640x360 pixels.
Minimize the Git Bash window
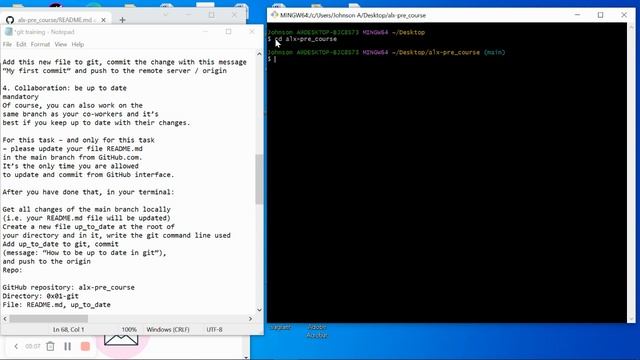[x=577, y=15]
